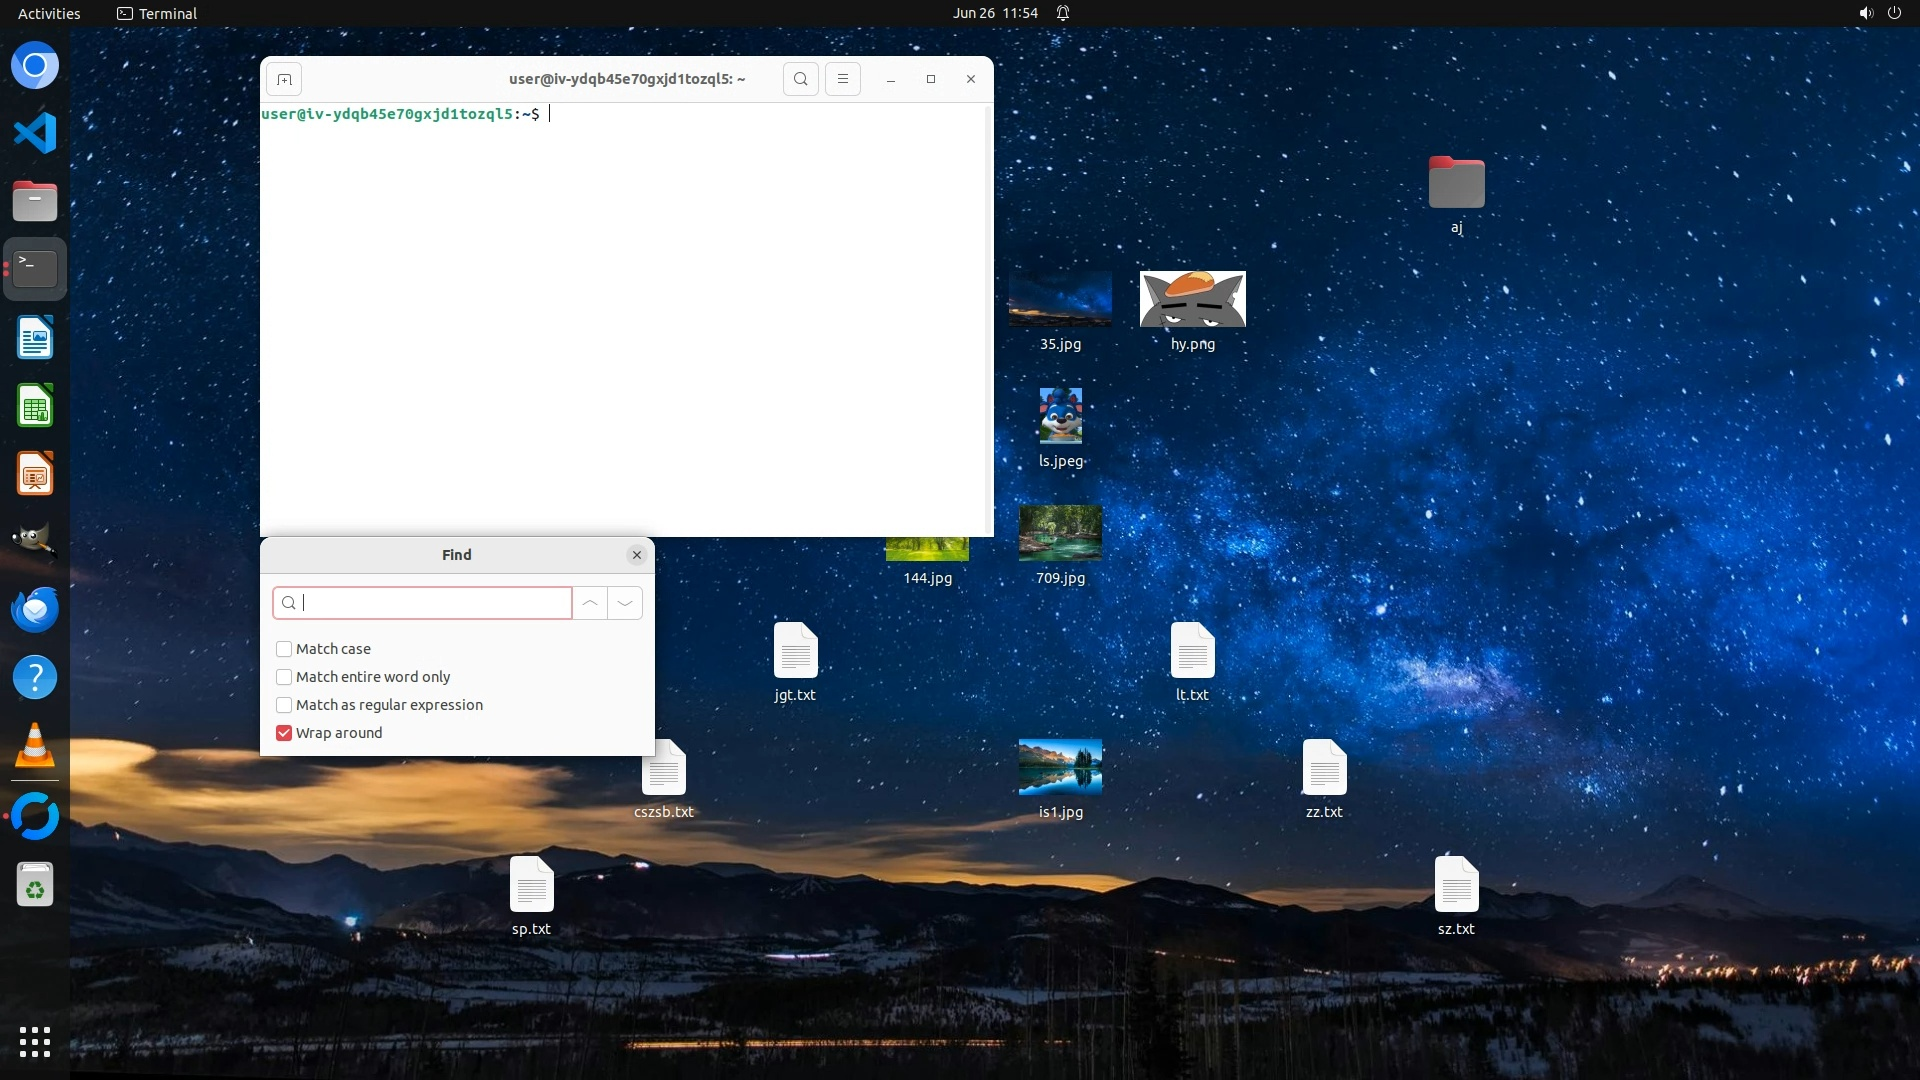Viewport: 1920px width, 1080px height.
Task: Enable the Match case checkbox
Action: click(284, 649)
